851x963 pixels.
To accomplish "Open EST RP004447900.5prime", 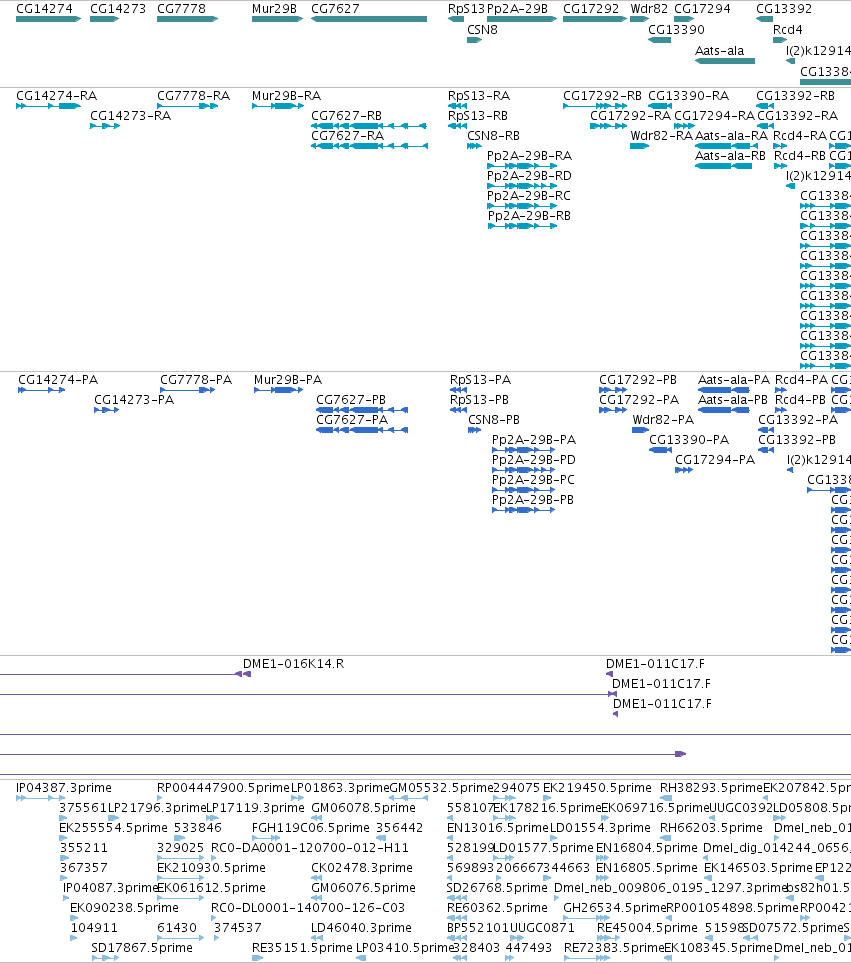I will pos(223,787).
